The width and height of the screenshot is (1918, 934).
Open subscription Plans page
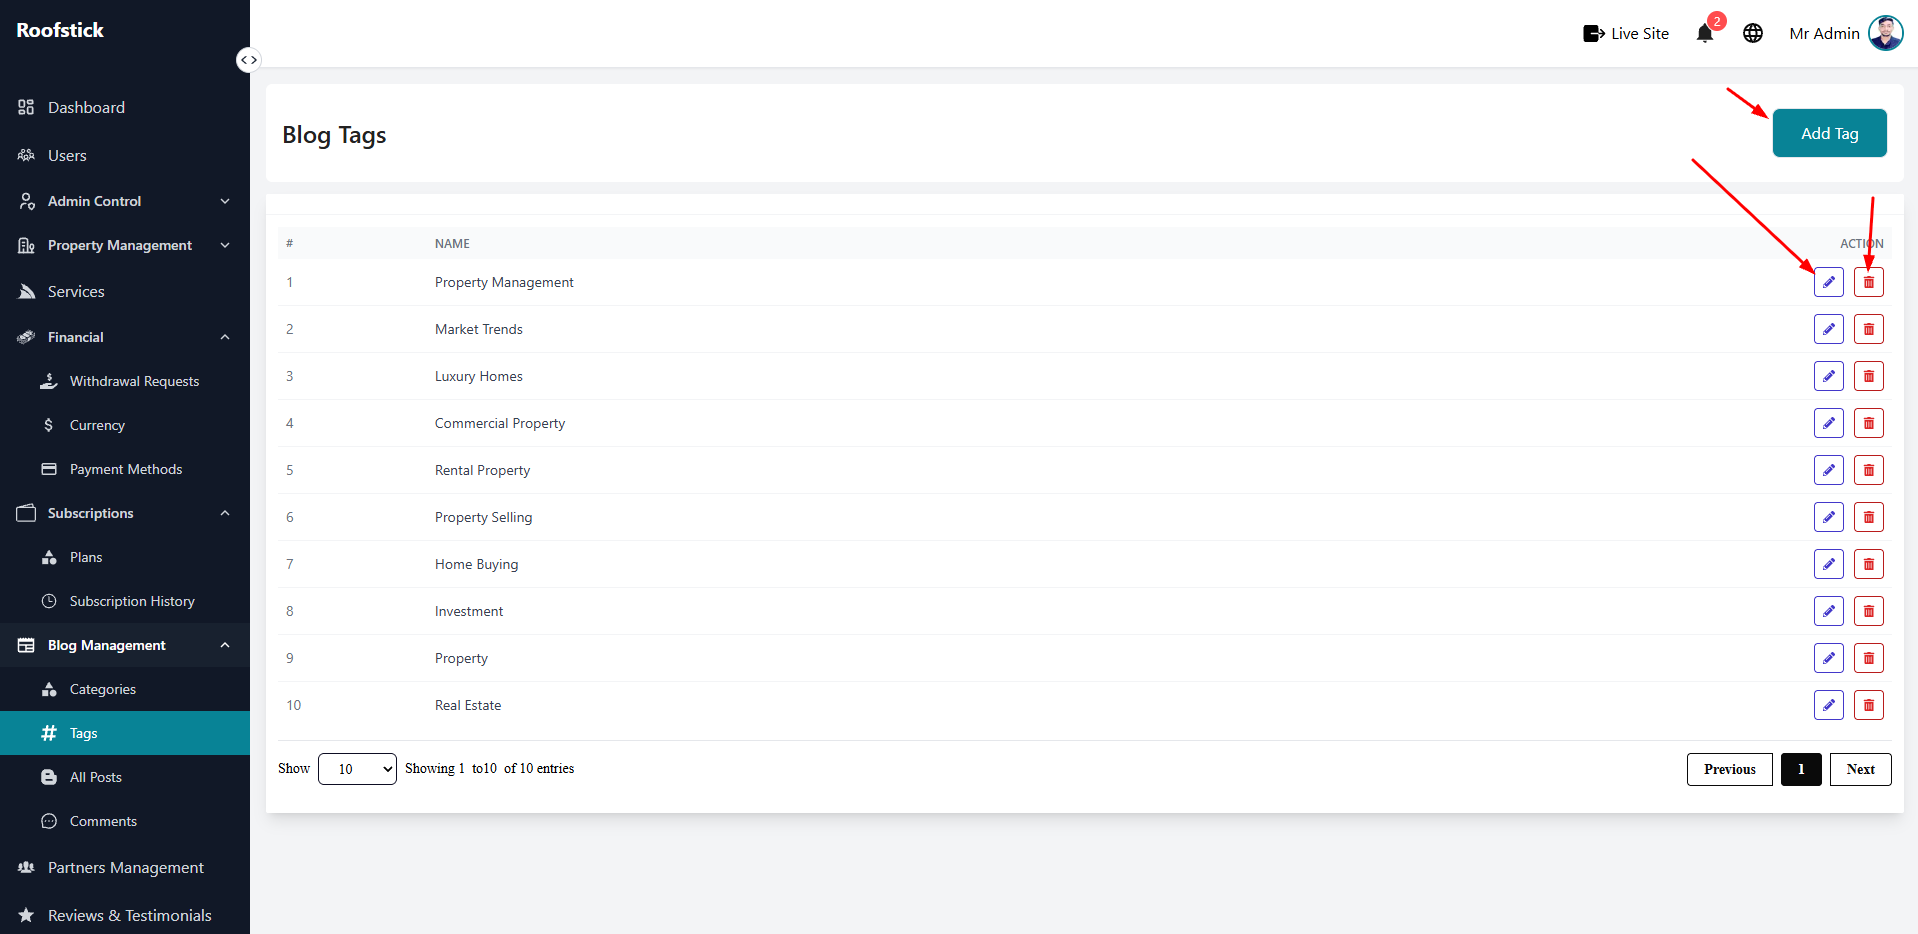pos(125,557)
